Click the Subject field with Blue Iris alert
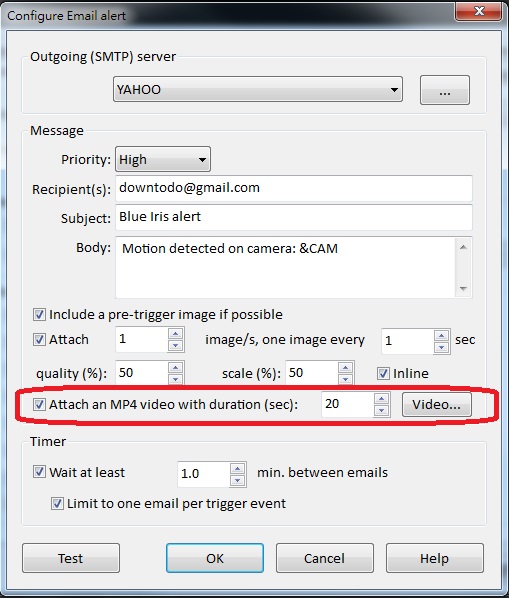509x598 pixels. 294,217
